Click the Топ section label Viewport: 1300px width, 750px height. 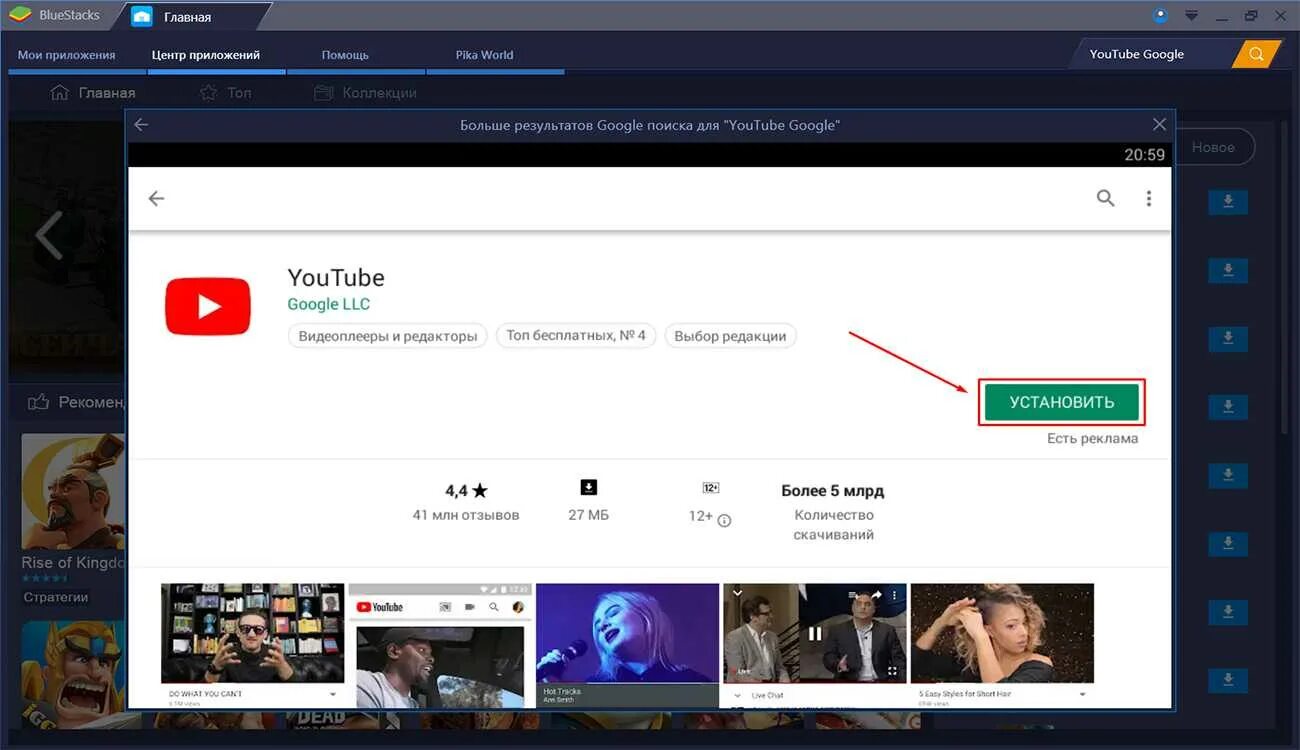click(x=239, y=92)
